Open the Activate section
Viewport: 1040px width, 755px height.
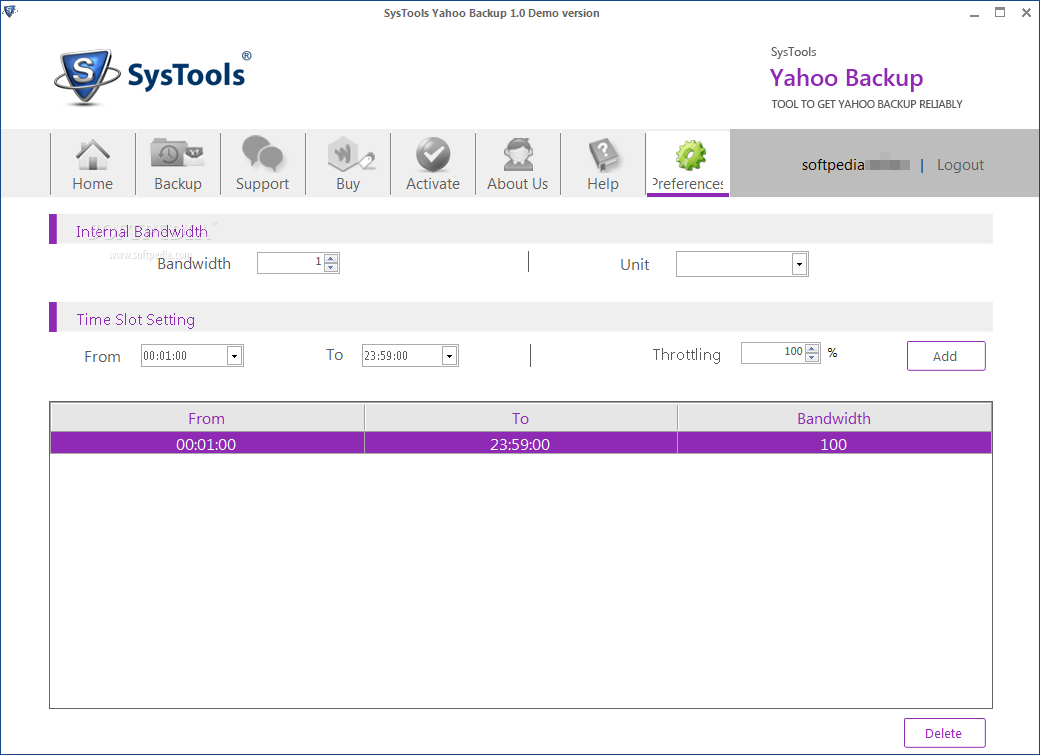pos(432,164)
